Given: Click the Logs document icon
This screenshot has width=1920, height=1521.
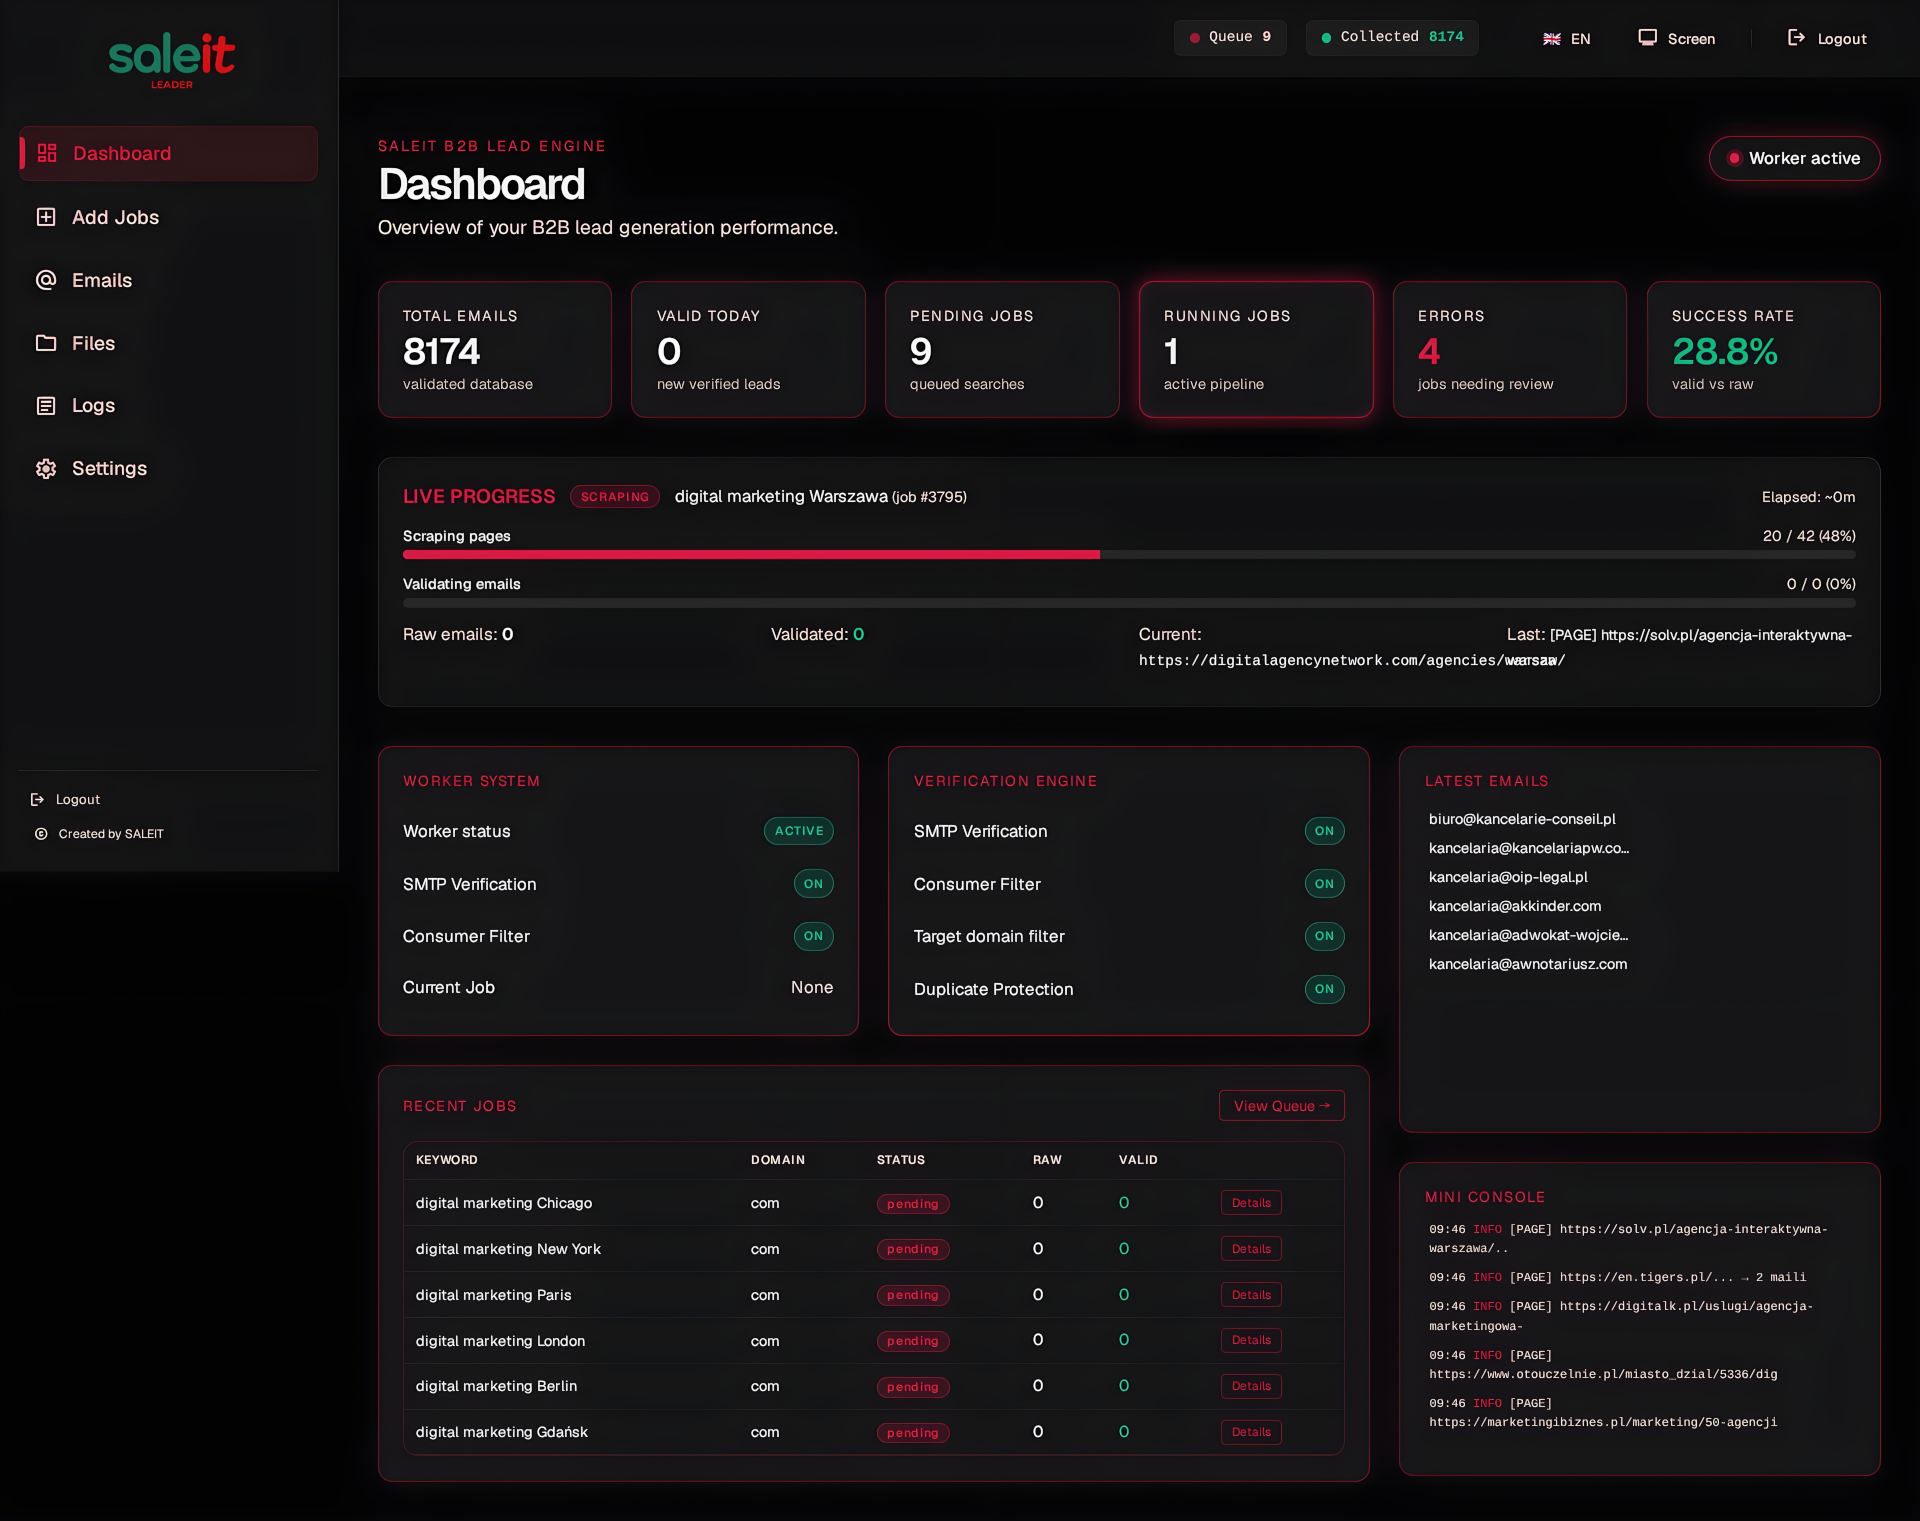Looking at the screenshot, I should (46, 405).
